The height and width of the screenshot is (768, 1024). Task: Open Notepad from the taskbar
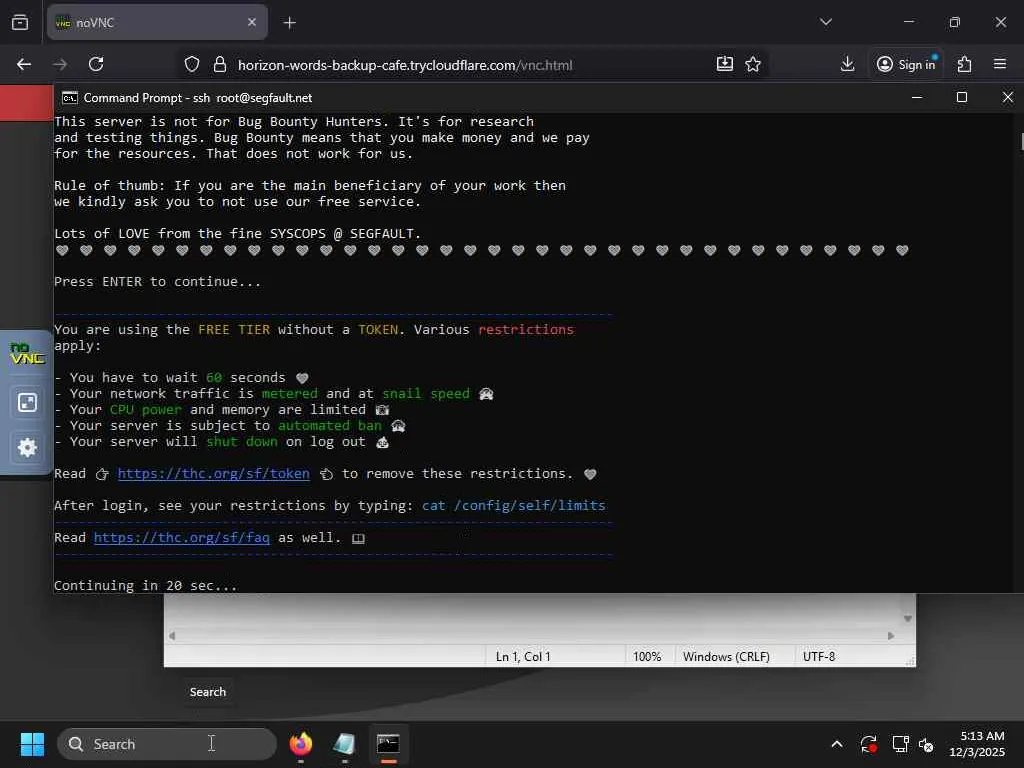pos(344,744)
